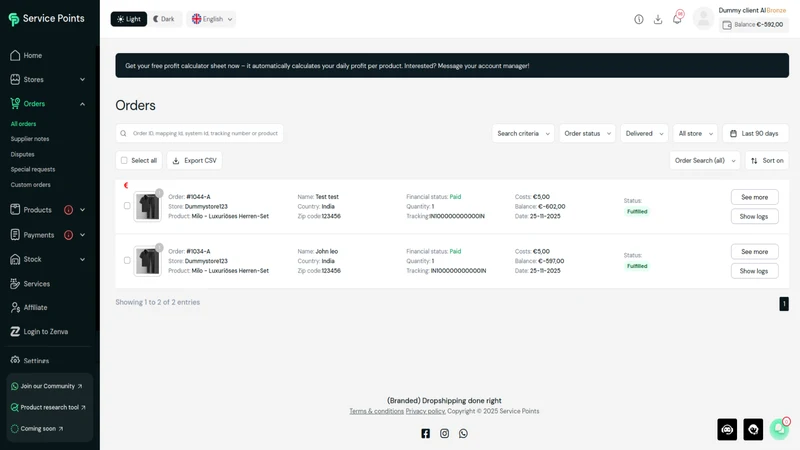Viewport: 800px width, 450px height.
Task: Click See more for order #1034-A
Action: [x=754, y=252]
